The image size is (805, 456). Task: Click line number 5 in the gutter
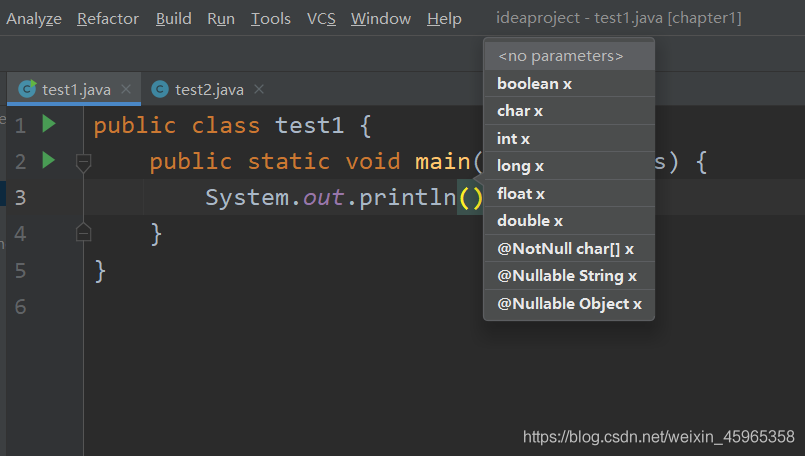(x=21, y=270)
